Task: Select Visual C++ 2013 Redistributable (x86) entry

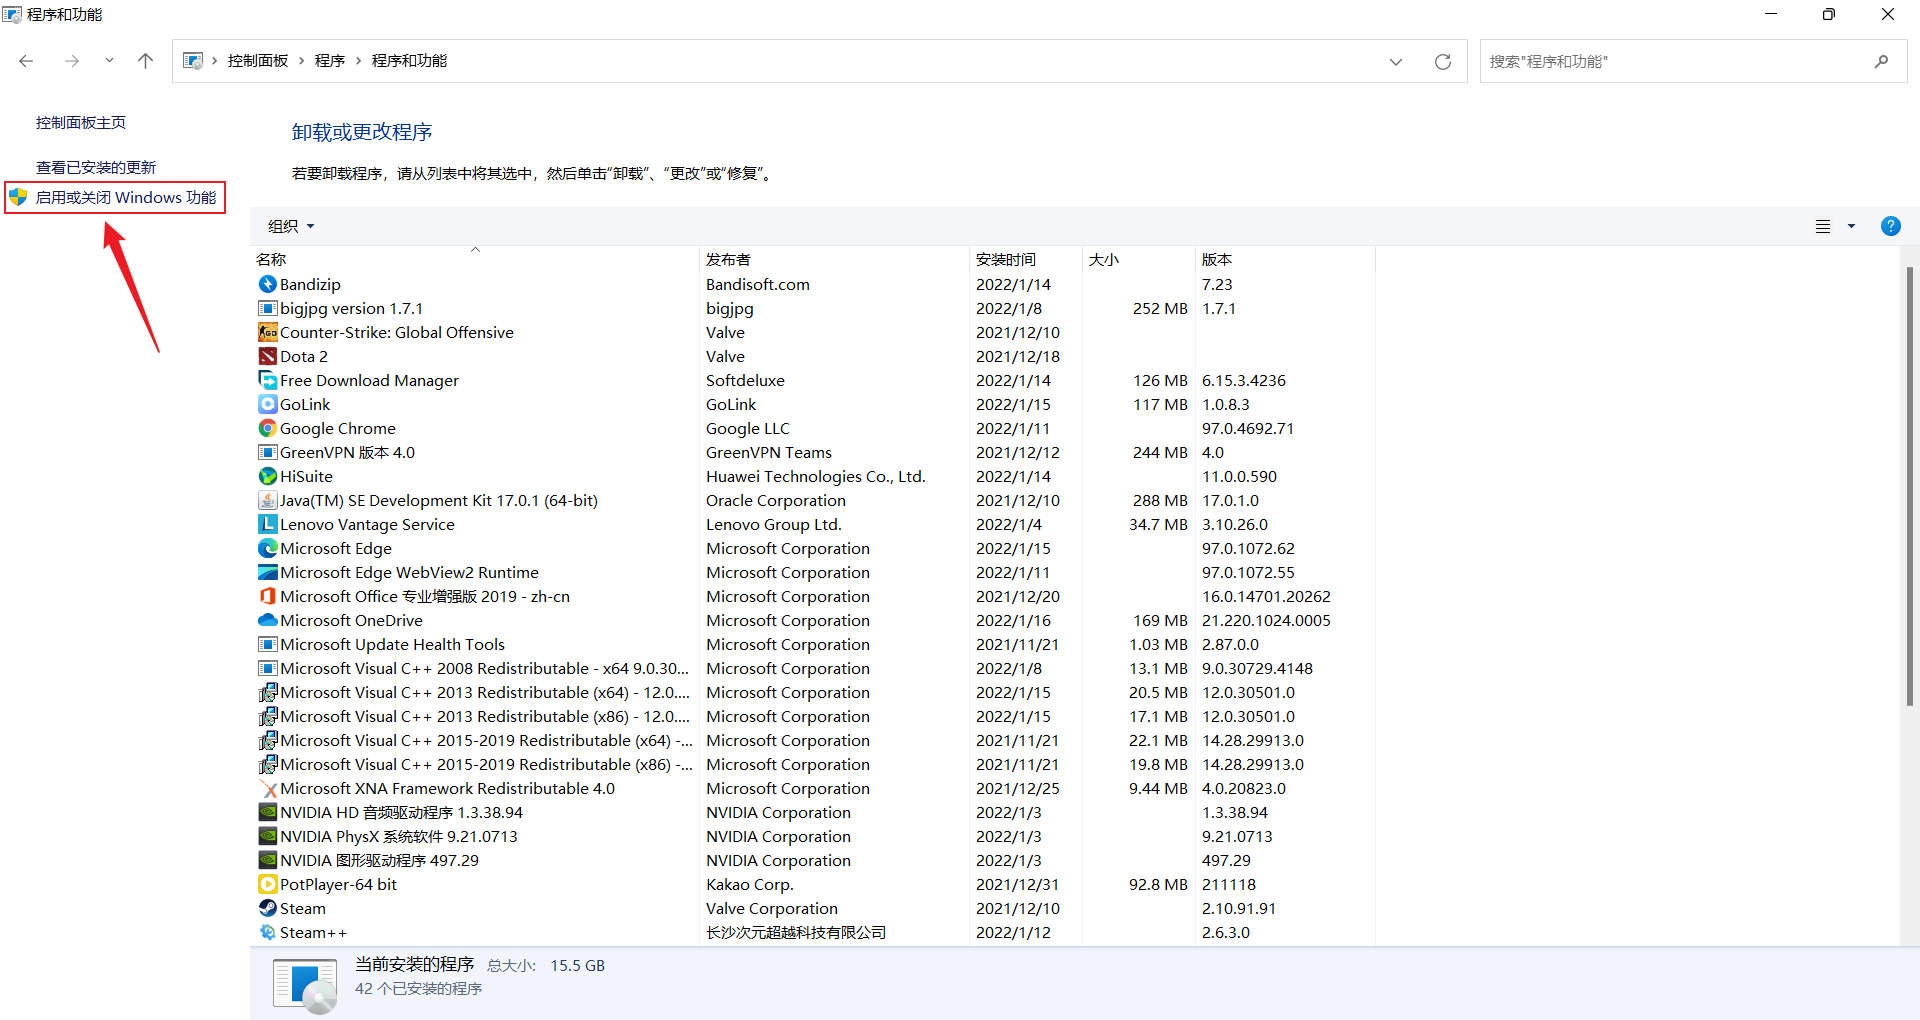Action: (815, 716)
